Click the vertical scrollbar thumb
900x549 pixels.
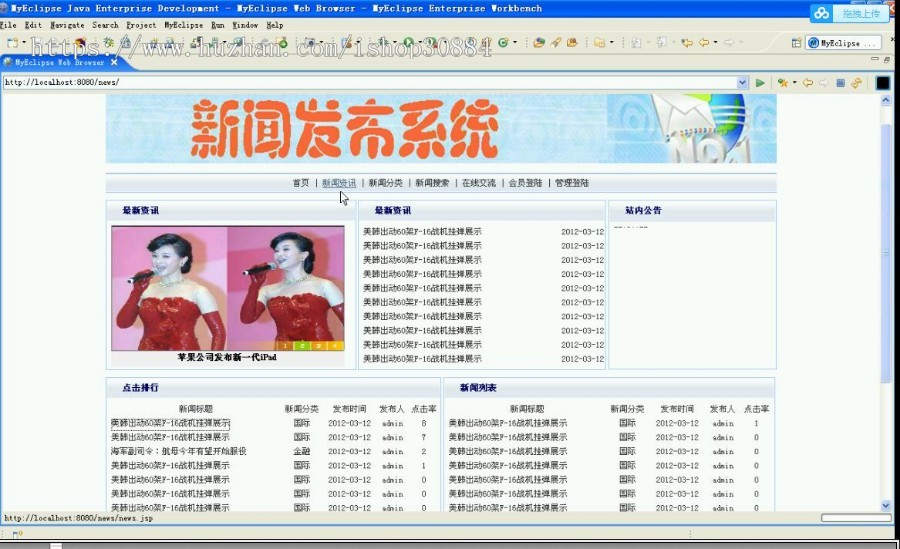pos(886,253)
